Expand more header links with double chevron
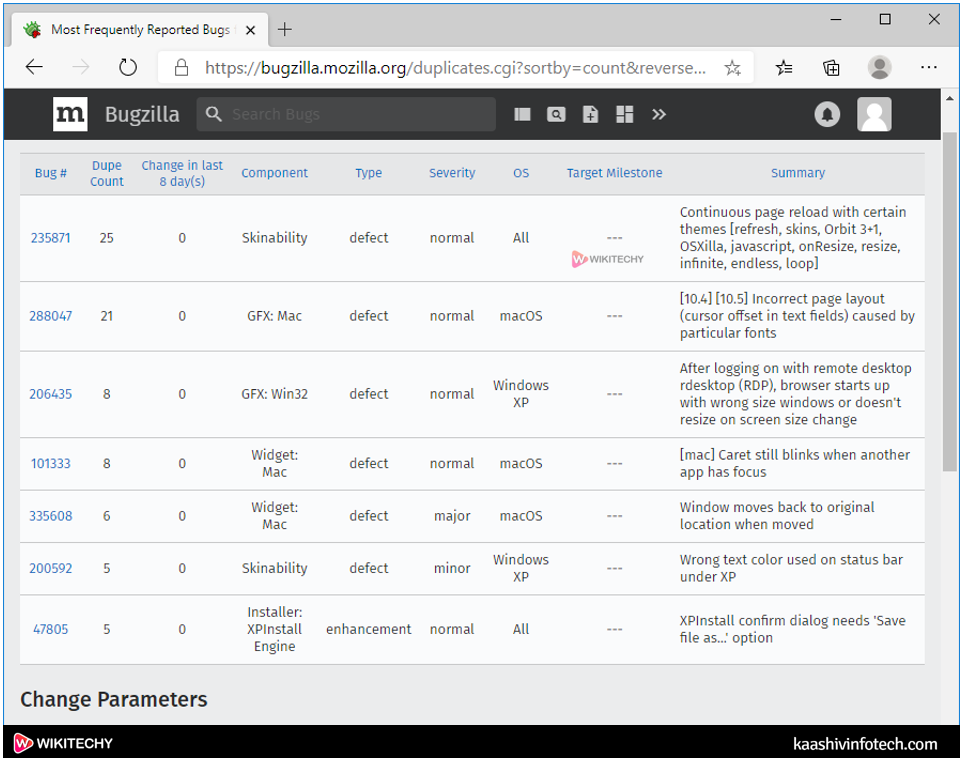Screen dimensions: 963x761 click(659, 115)
